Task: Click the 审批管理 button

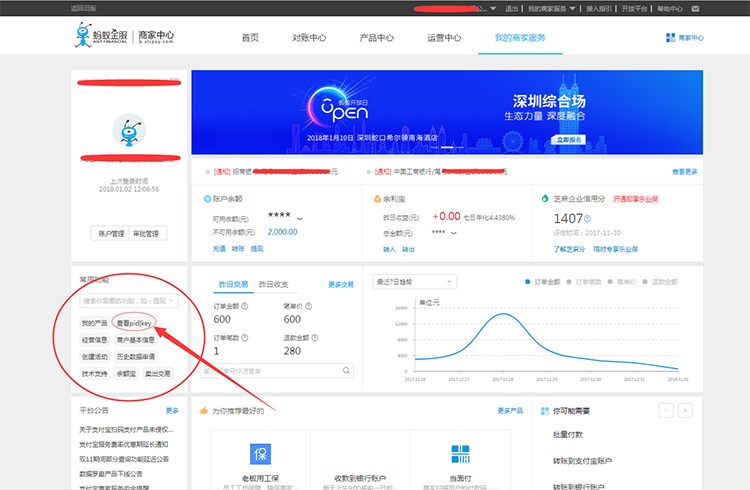Action: pyautogui.click(x=148, y=234)
